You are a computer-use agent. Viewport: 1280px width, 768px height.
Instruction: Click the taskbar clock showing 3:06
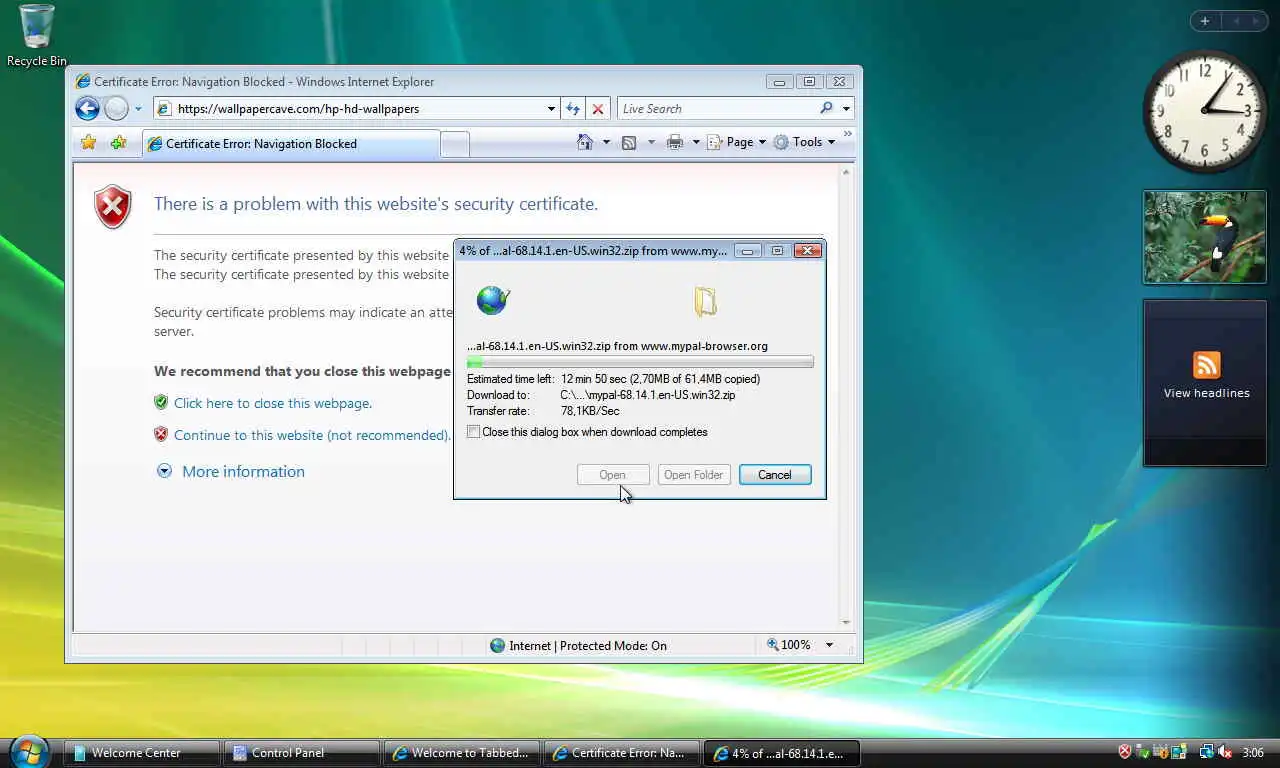[1252, 752]
